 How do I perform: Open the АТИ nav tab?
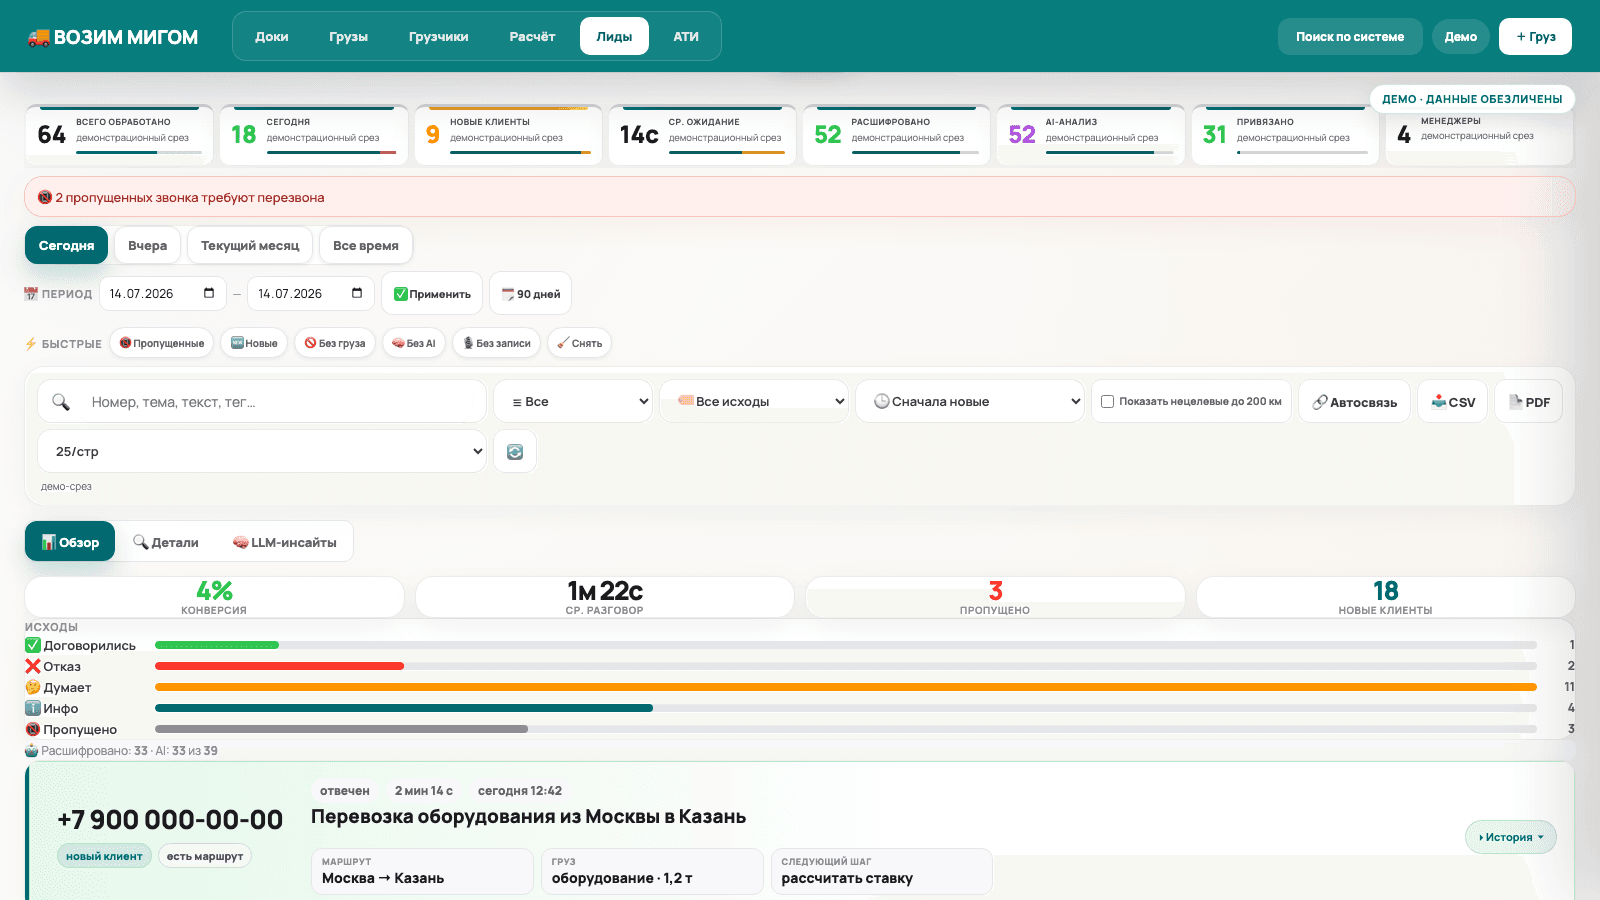click(x=686, y=37)
